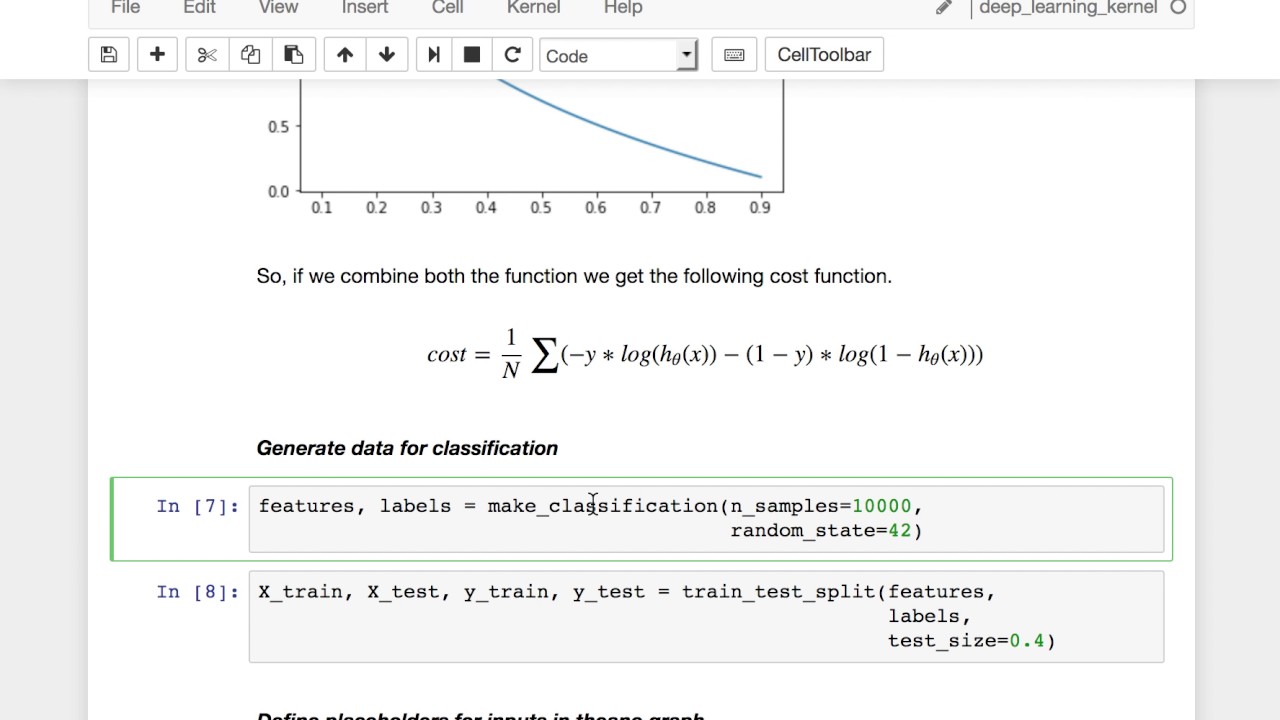Click the CellToolbar button
The image size is (1280, 720).
(824, 55)
